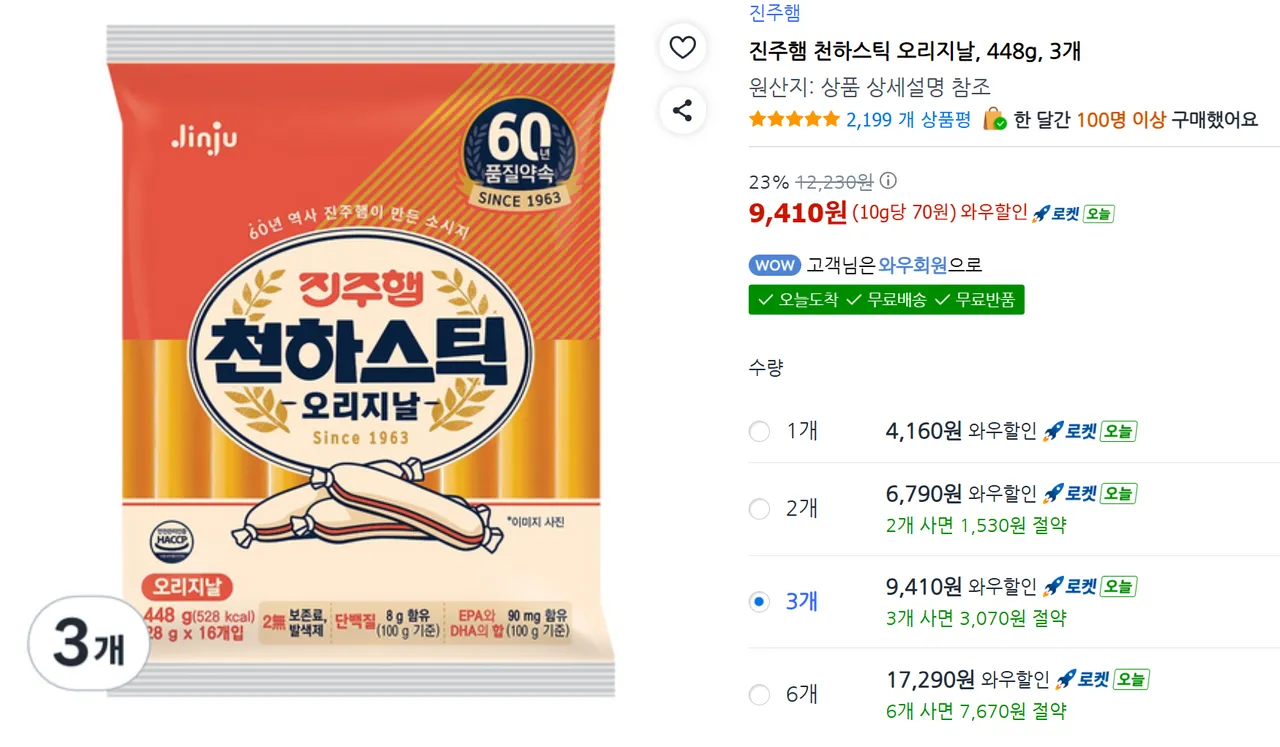This screenshot has width=1280, height=747.
Task: Click the blue WOW membership badge
Action: 775,265
